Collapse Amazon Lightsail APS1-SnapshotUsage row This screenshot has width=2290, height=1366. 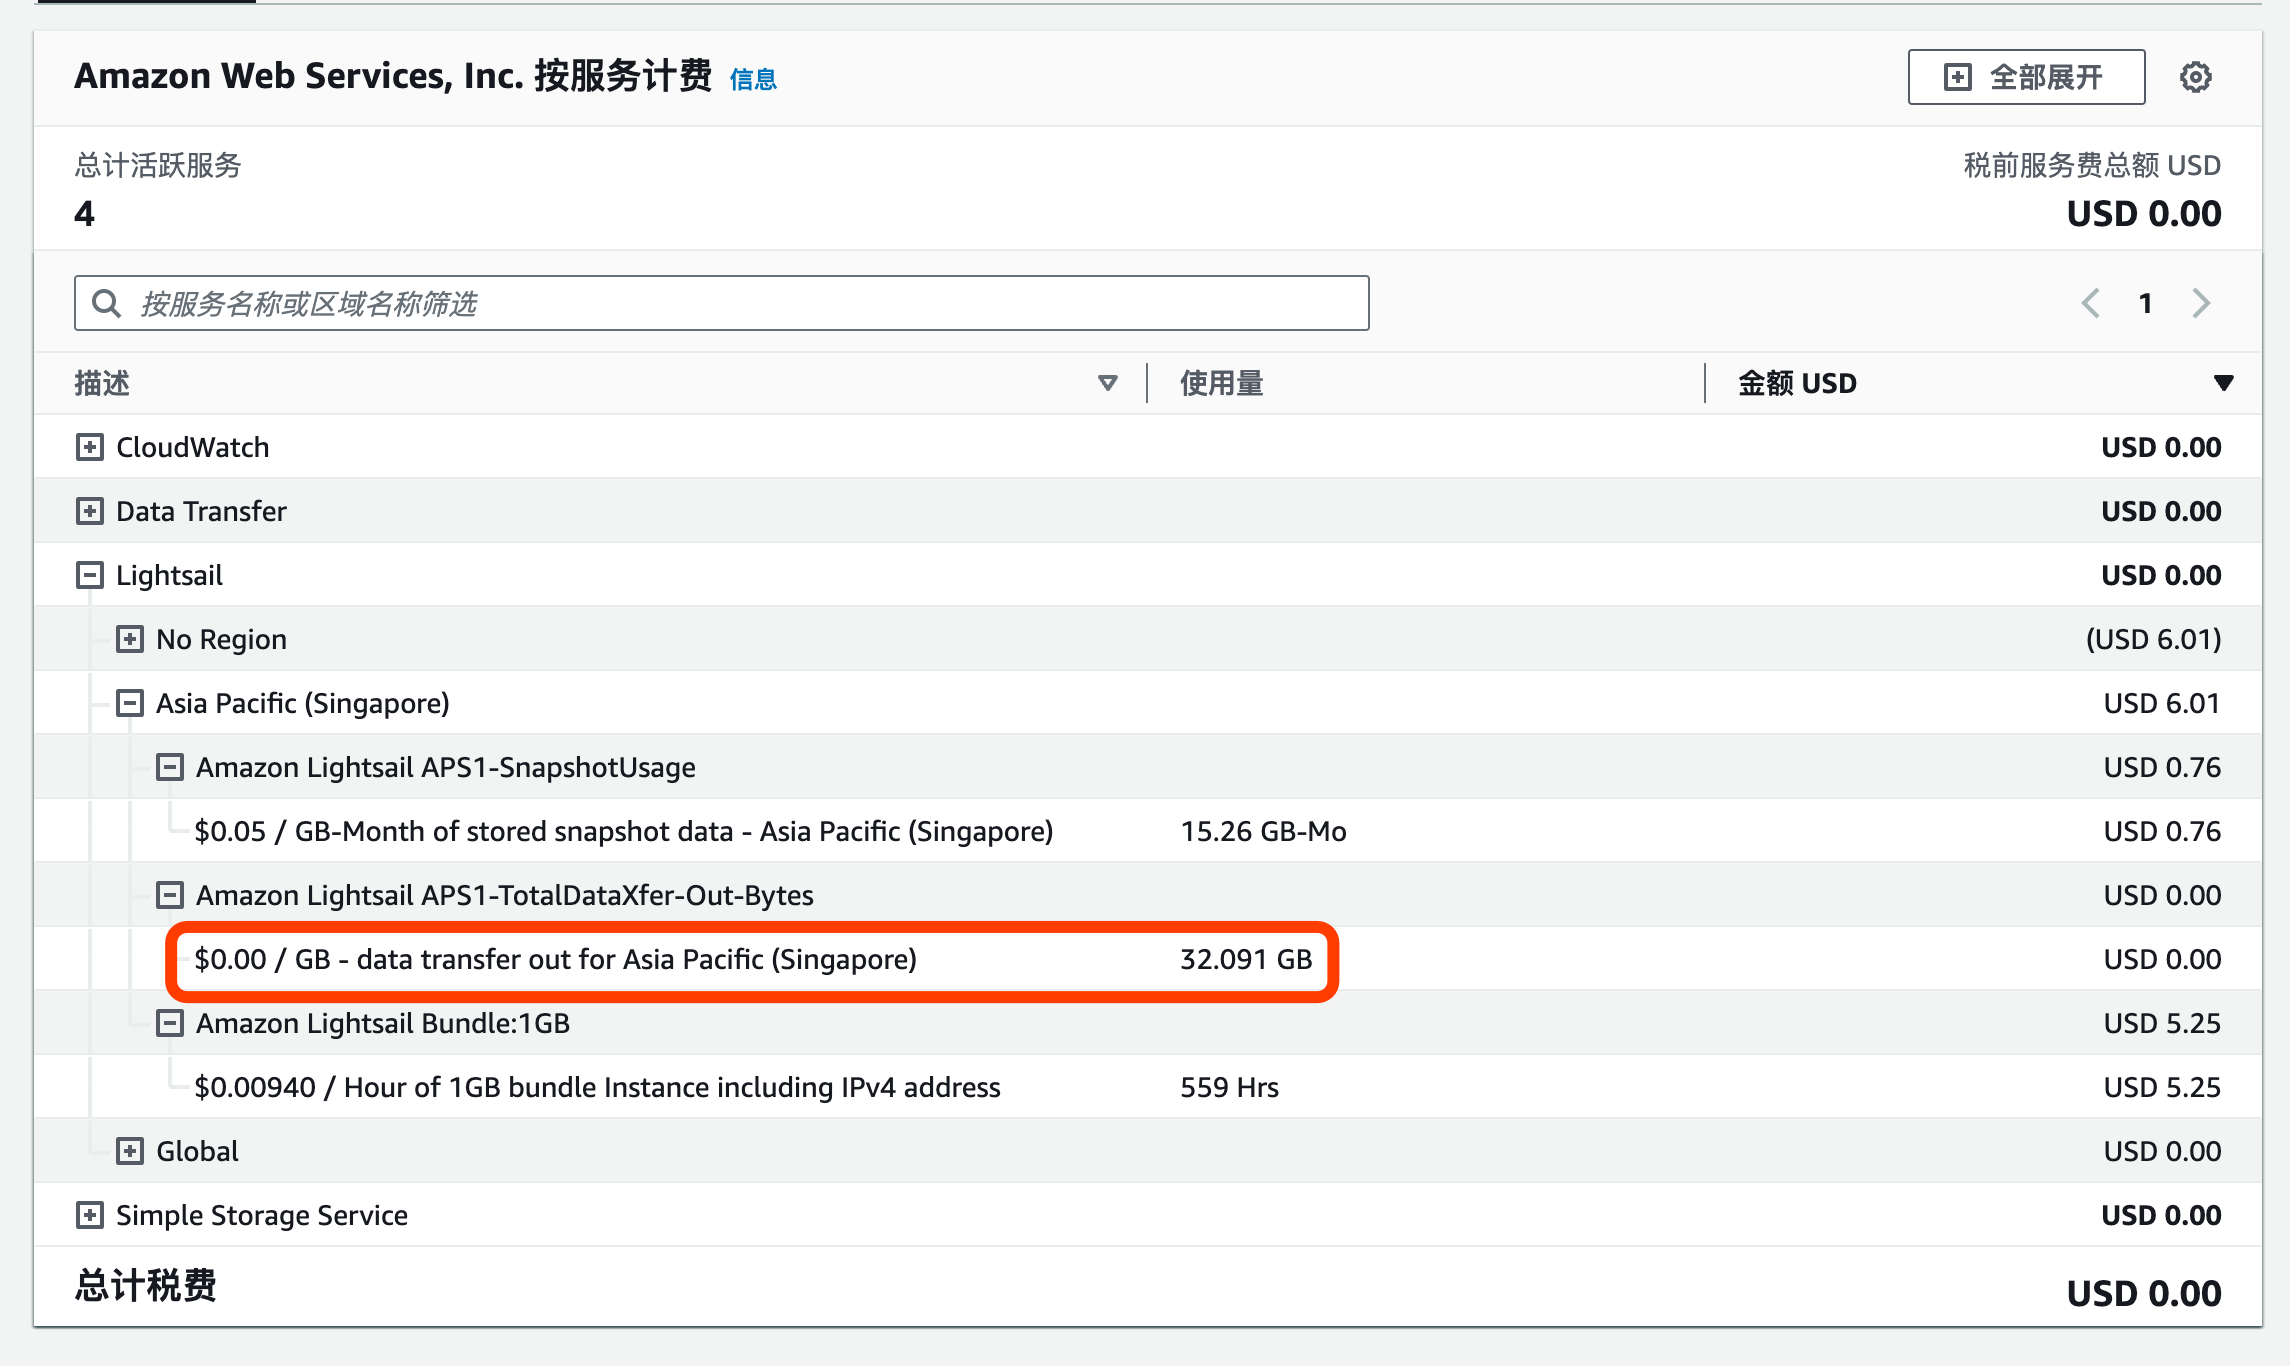tap(170, 767)
